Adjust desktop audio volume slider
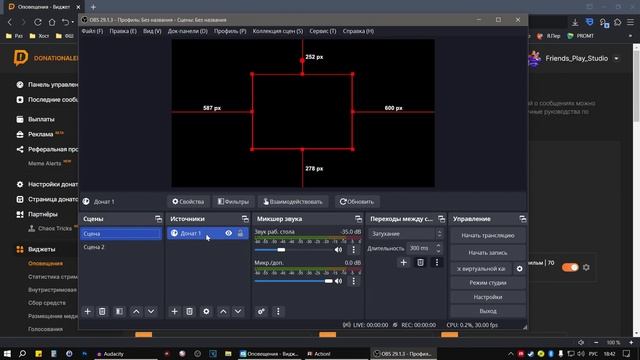The width and height of the screenshot is (640, 360). click(x=281, y=249)
